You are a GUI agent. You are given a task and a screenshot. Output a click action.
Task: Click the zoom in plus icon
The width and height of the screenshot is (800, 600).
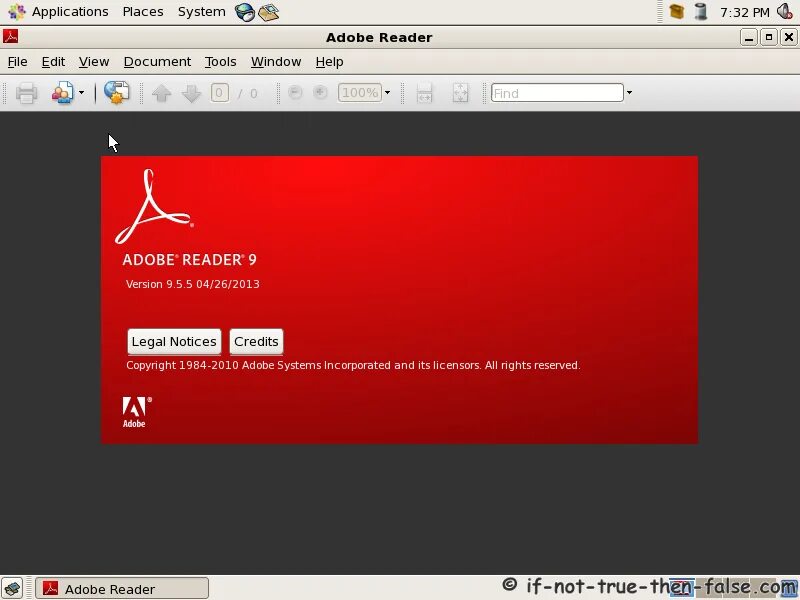(x=320, y=92)
